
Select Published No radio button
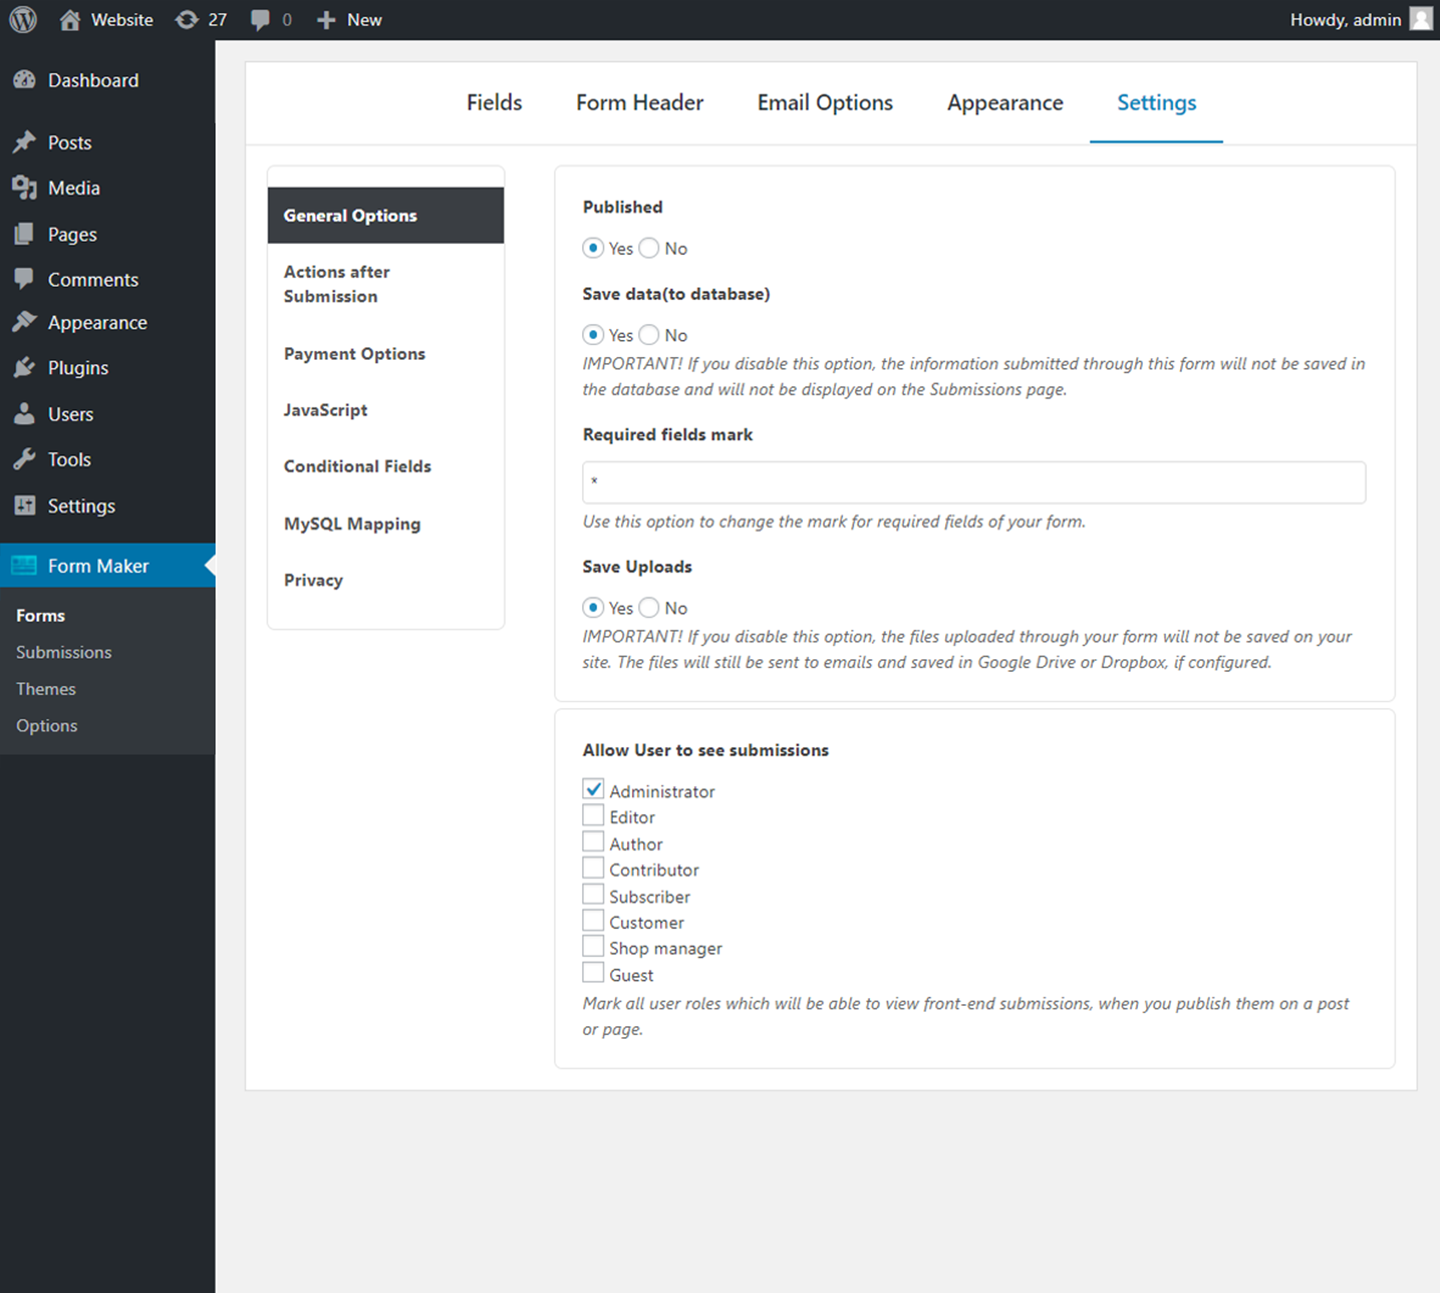point(649,247)
